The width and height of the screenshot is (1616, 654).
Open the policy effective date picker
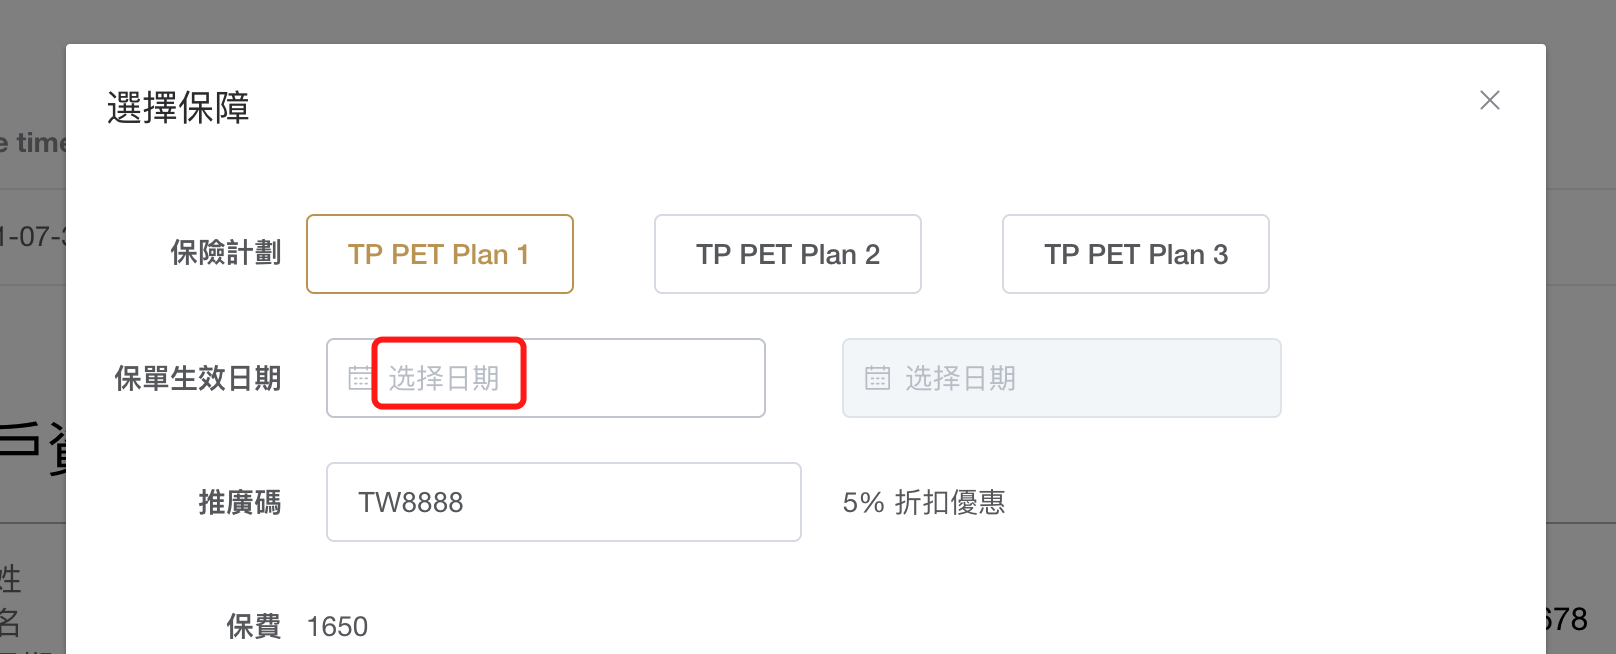(x=546, y=378)
